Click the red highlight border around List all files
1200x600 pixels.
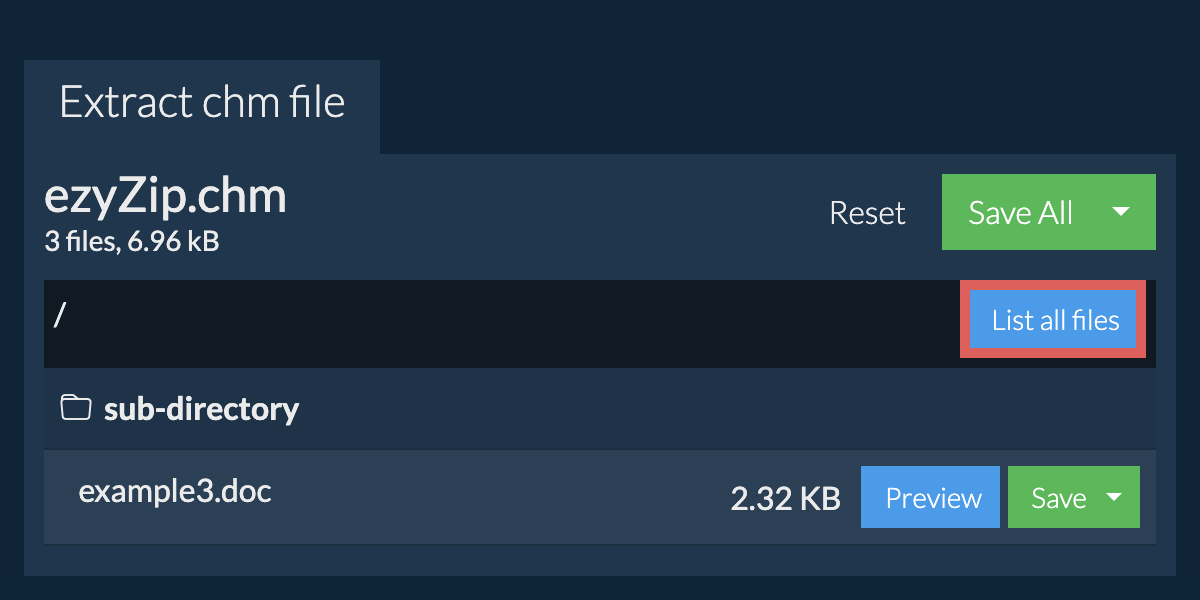click(965, 320)
